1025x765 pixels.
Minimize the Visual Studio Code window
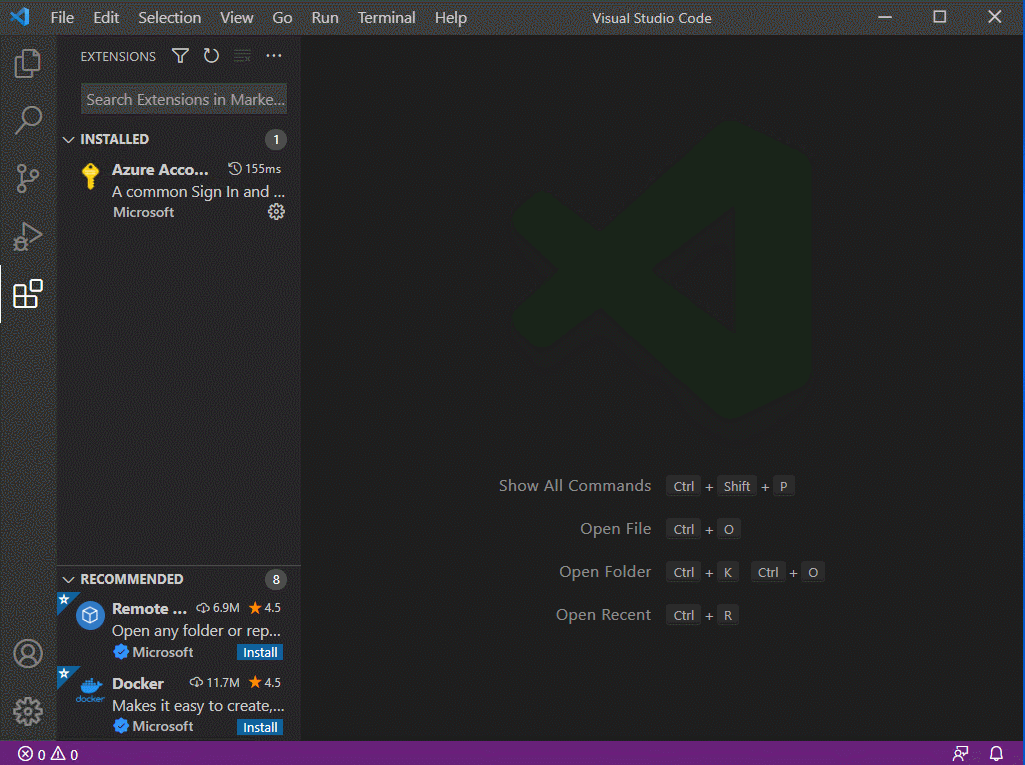pyautogui.click(x=885, y=17)
